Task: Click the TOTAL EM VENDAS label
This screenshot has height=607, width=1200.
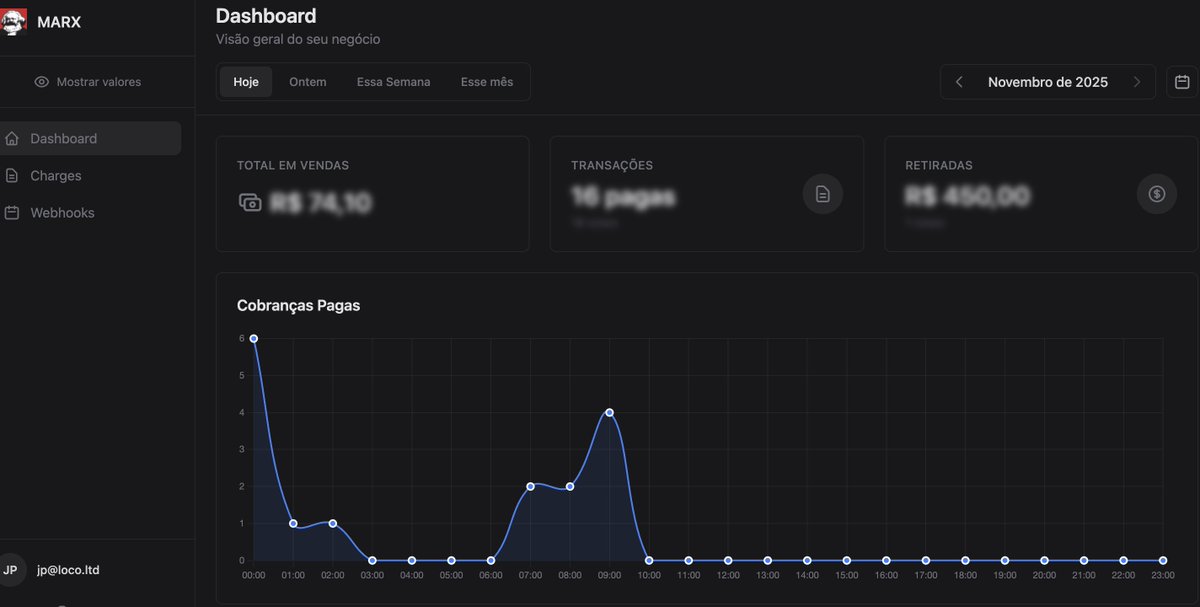Action: (293, 165)
